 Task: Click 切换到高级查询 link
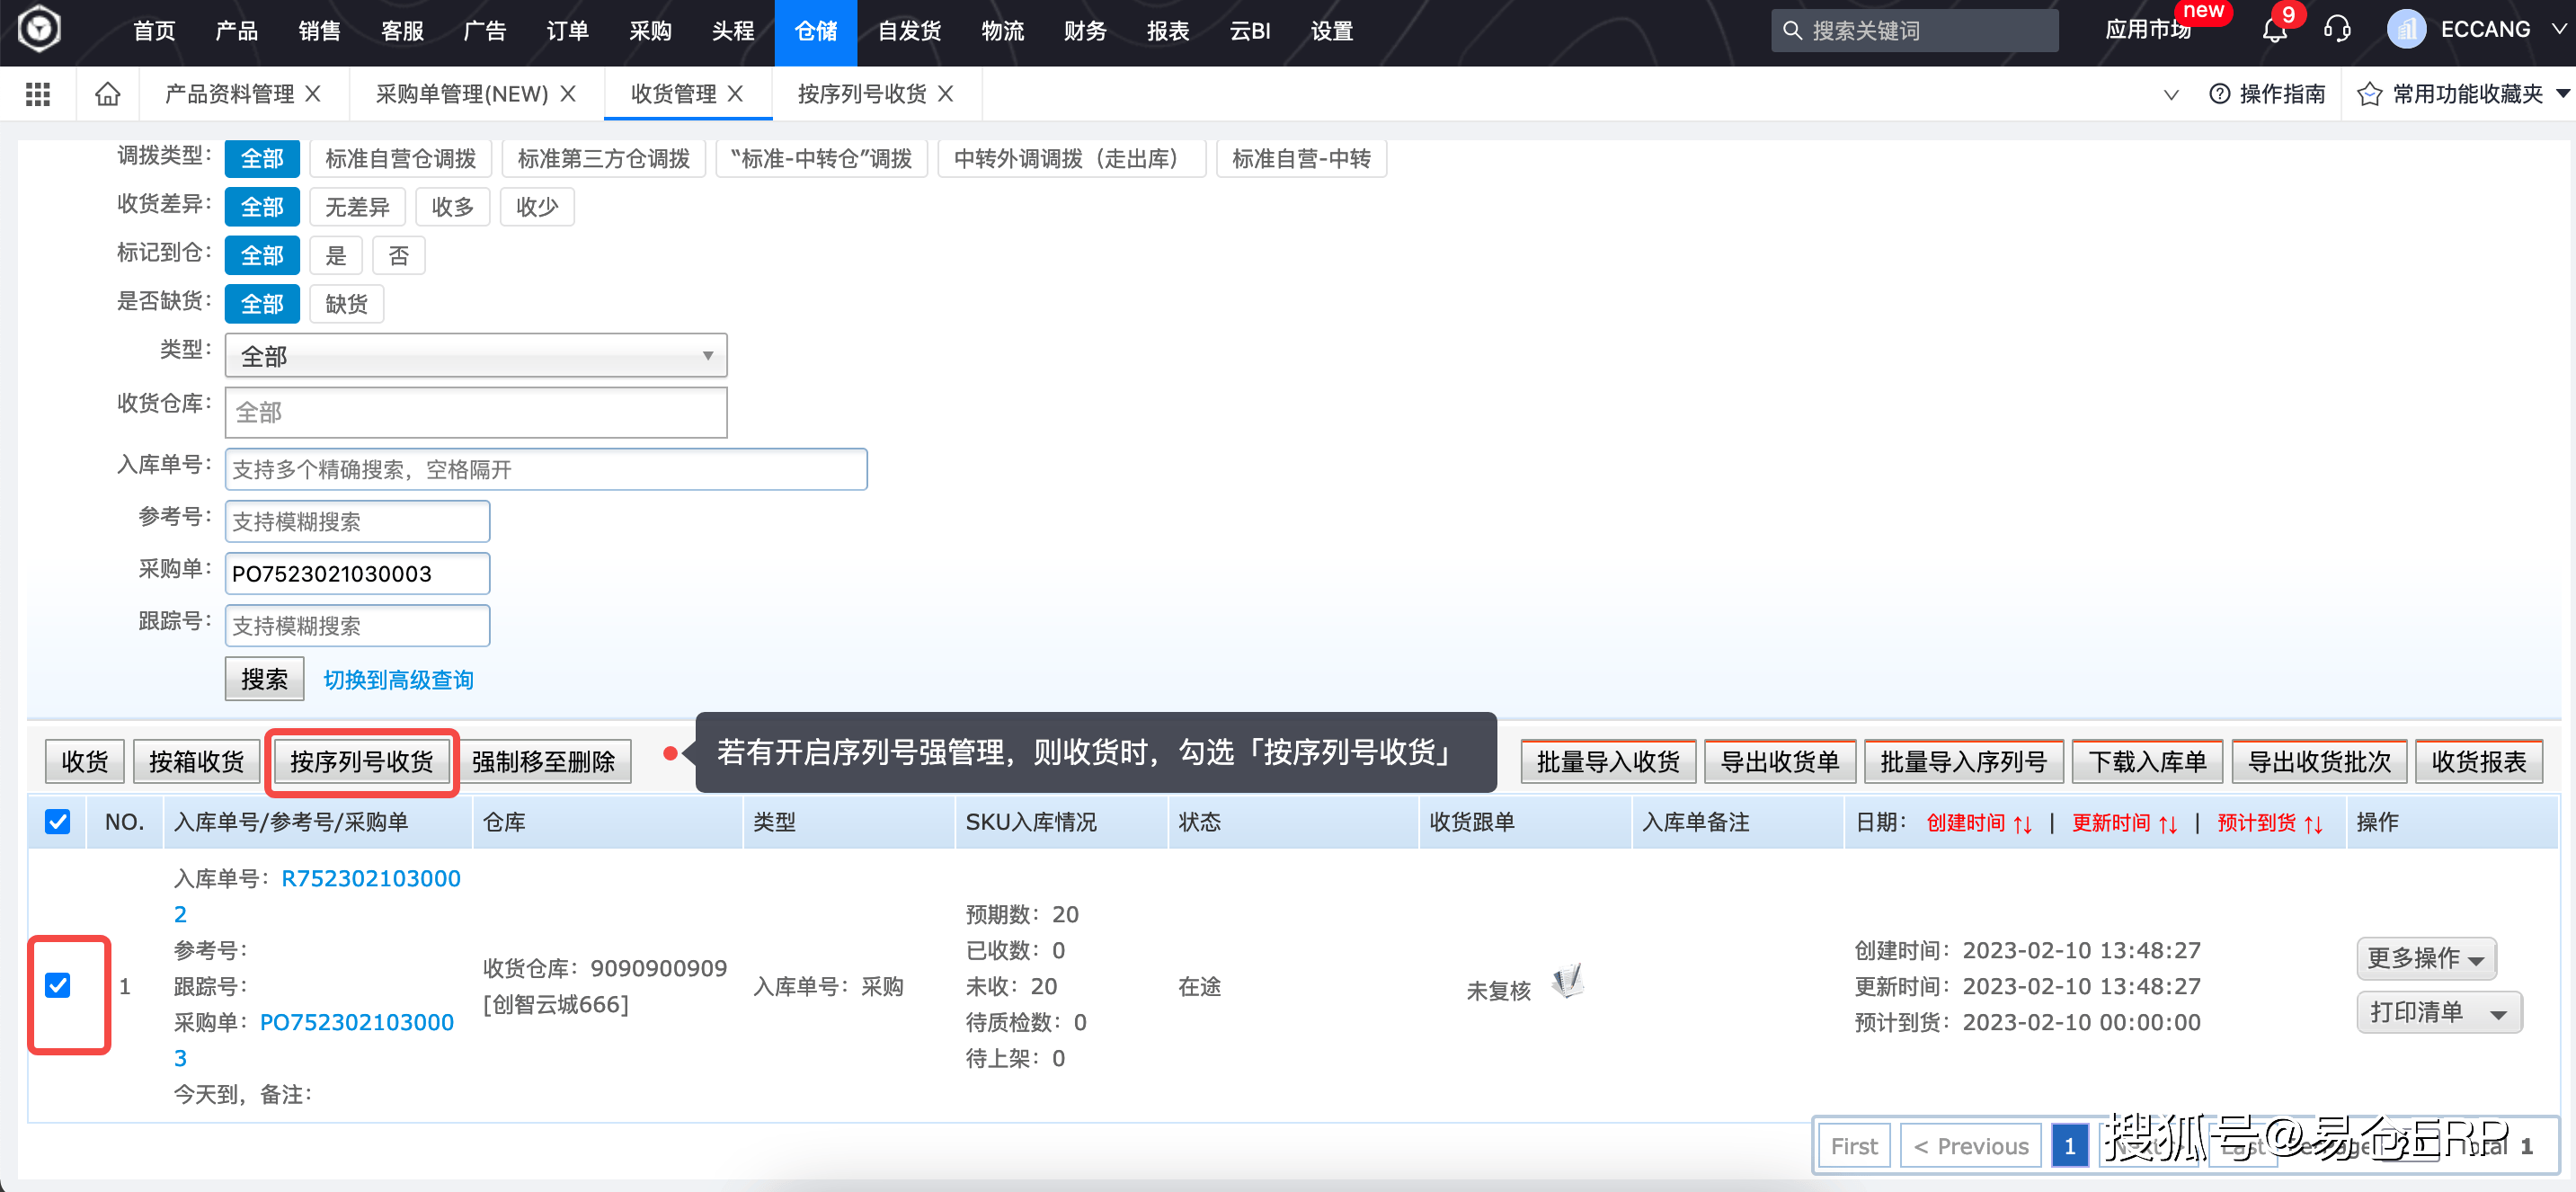pos(398,680)
